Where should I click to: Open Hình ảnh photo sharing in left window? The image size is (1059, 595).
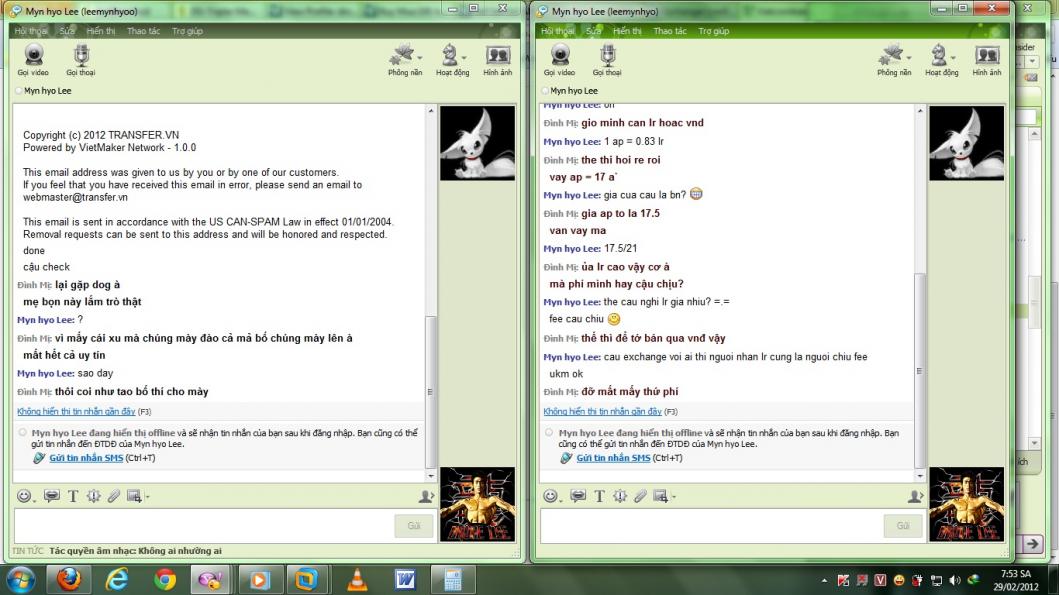(x=498, y=59)
